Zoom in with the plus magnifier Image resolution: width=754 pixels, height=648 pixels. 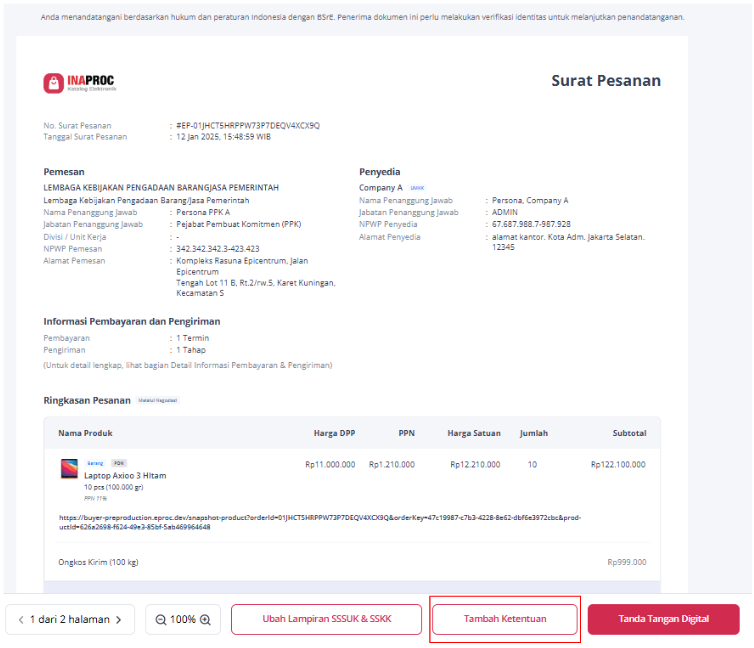click(x=205, y=620)
